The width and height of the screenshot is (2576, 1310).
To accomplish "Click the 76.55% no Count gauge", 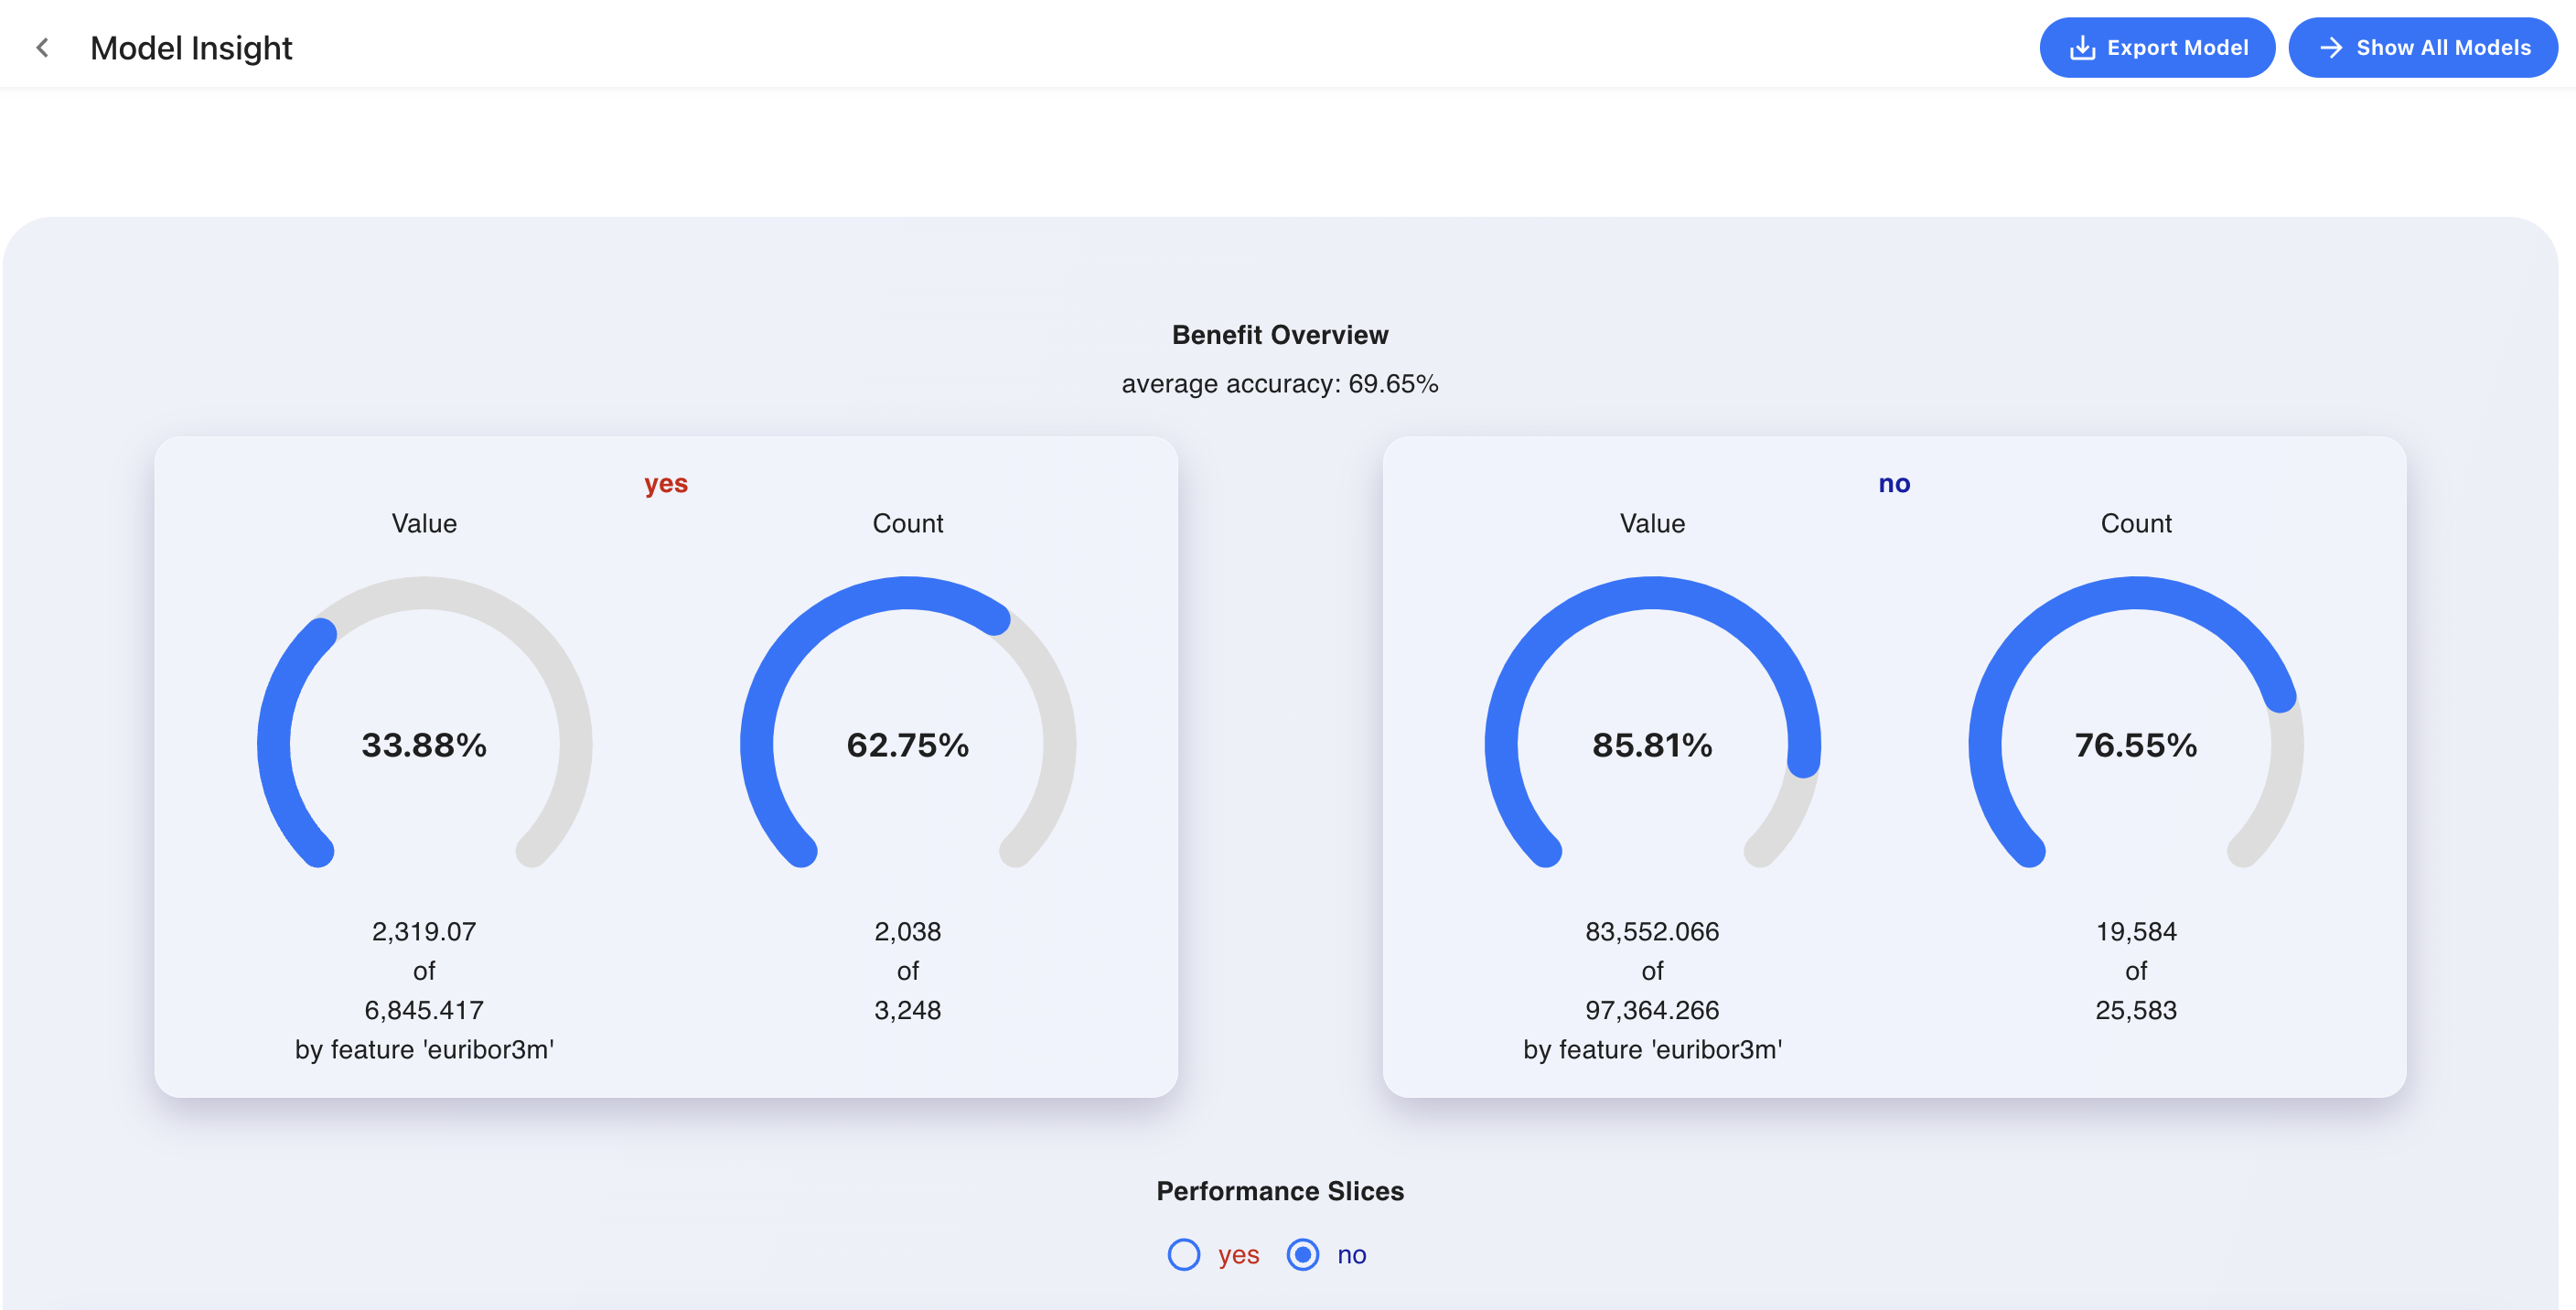I will [2136, 722].
